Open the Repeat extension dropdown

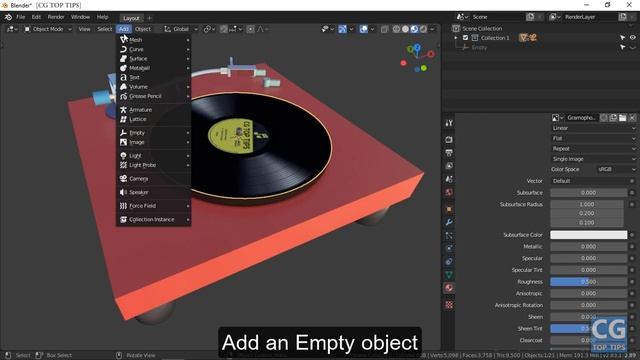pos(593,149)
